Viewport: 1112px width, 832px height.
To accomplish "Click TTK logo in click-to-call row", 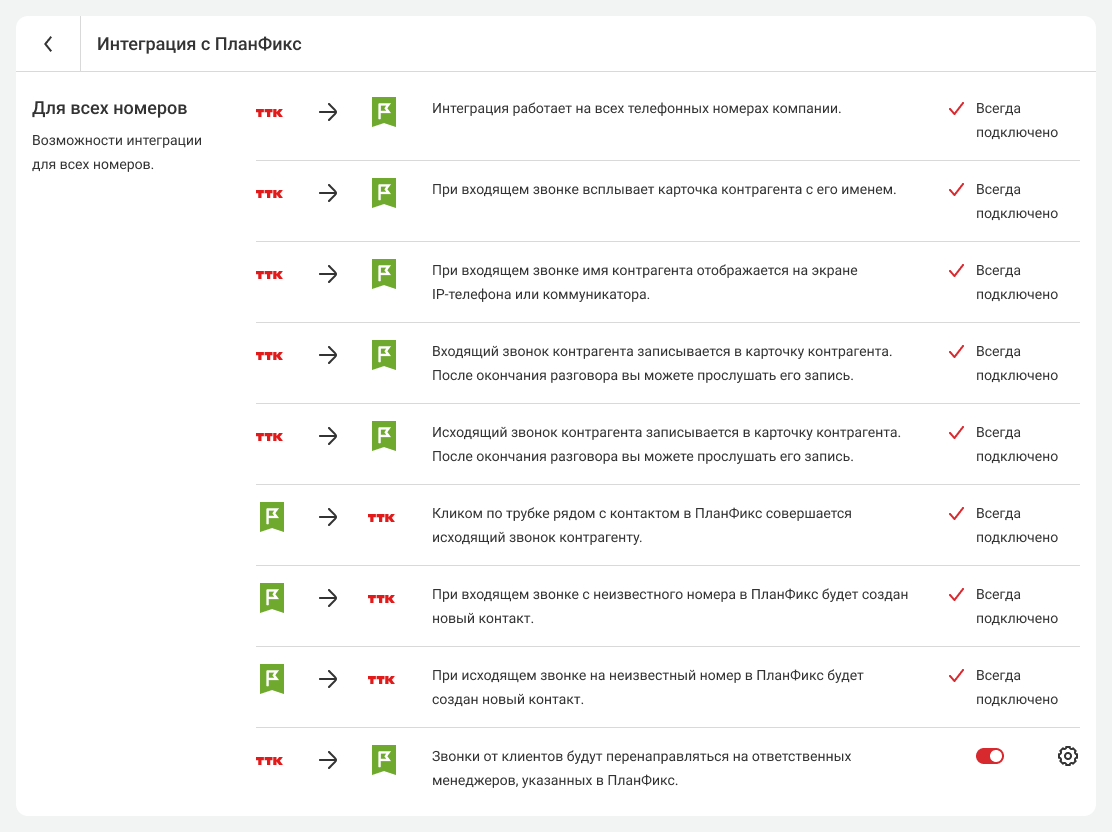I will [x=382, y=518].
